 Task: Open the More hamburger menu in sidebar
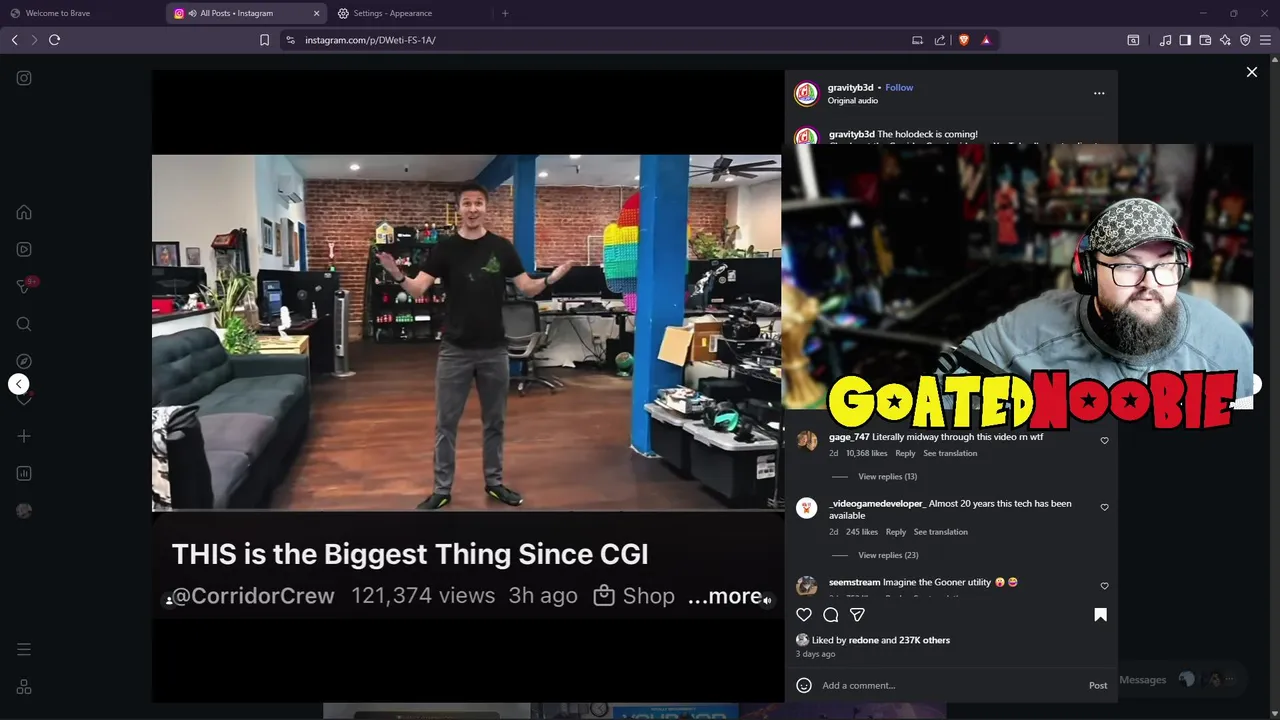coord(24,649)
